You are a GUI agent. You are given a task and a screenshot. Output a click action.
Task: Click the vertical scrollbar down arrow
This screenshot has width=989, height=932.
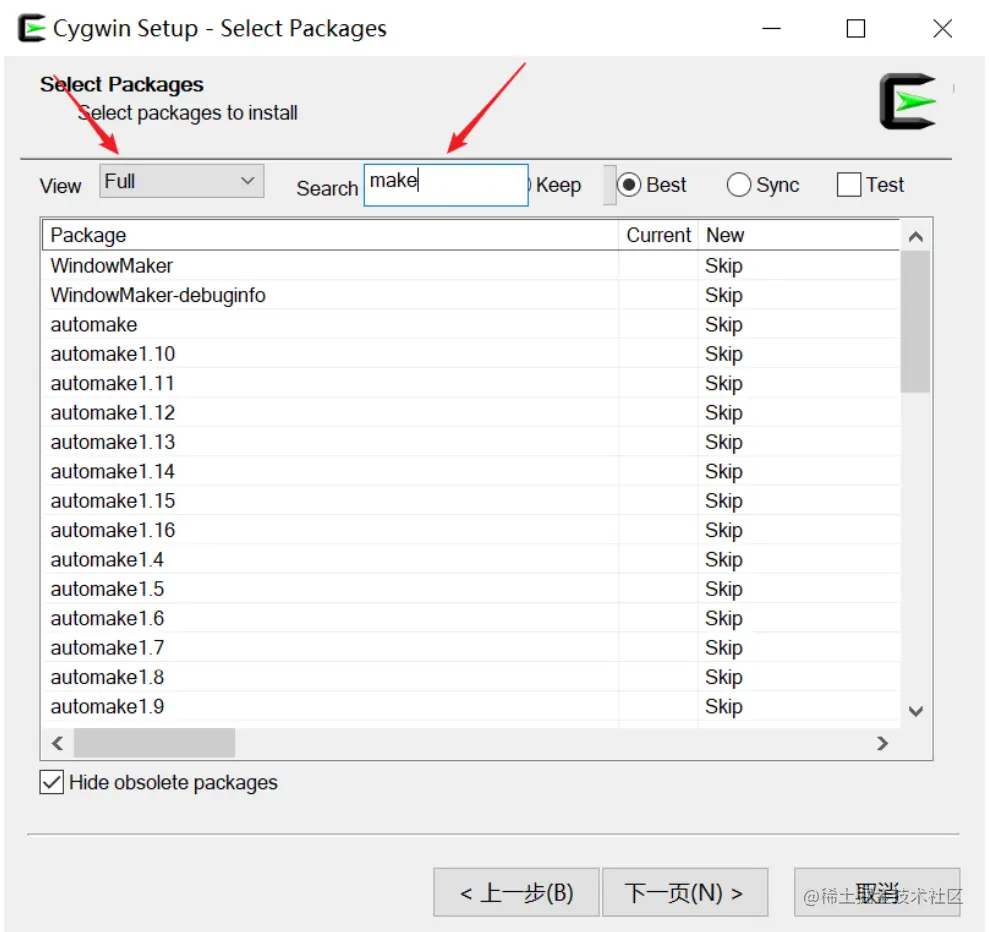(x=916, y=711)
